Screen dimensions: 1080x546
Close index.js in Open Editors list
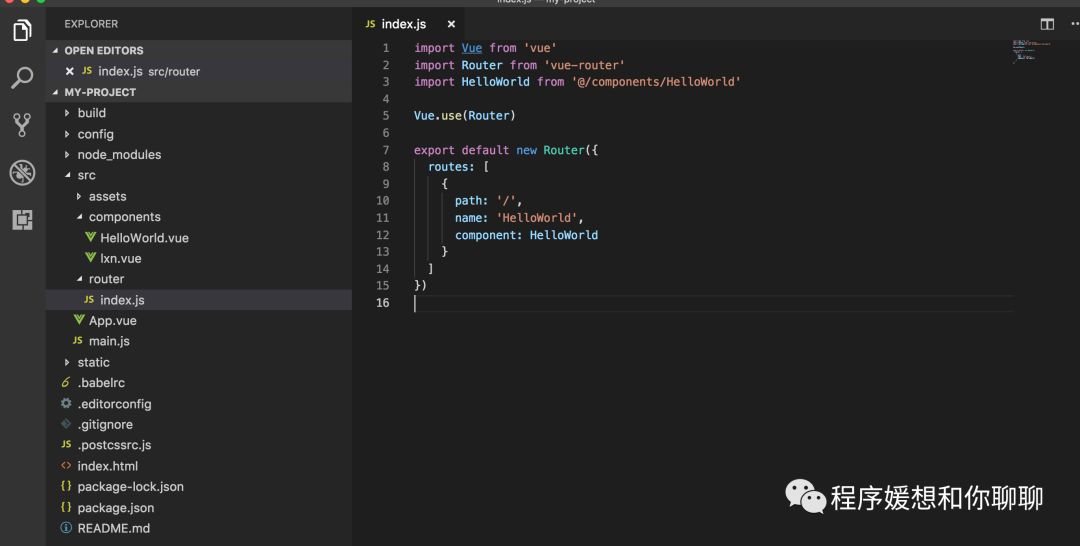coord(70,71)
